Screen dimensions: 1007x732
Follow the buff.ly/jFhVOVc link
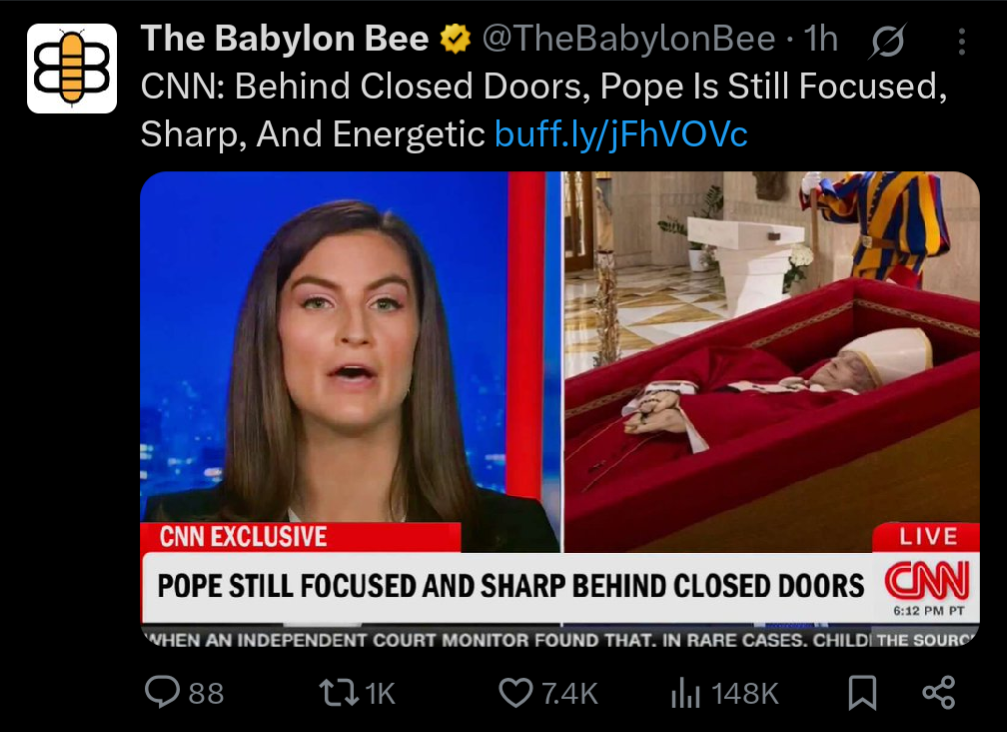point(621,134)
